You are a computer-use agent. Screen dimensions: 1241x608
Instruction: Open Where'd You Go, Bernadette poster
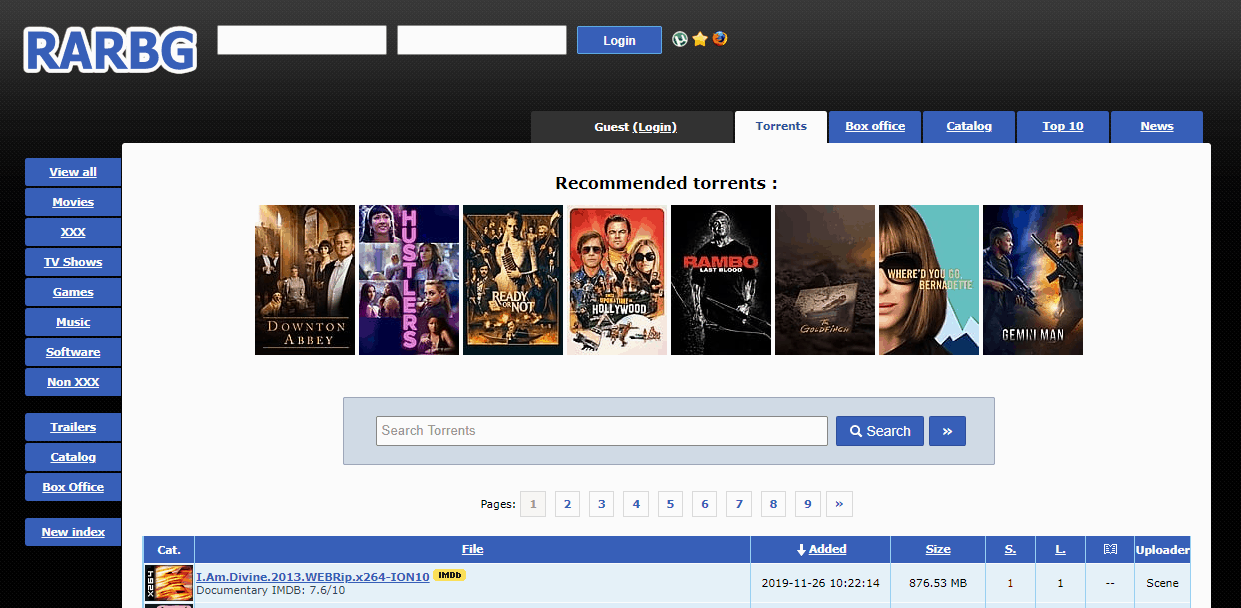pos(929,280)
